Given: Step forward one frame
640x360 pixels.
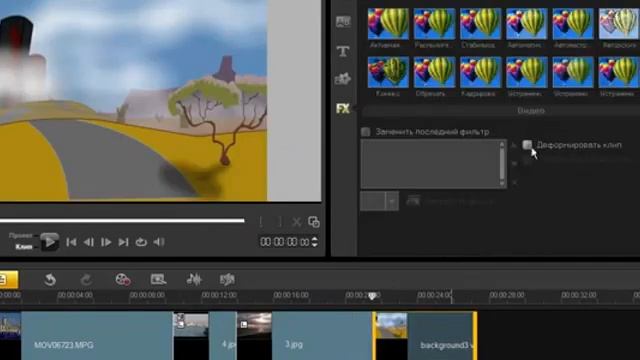Looking at the screenshot, I should click(x=106, y=242).
